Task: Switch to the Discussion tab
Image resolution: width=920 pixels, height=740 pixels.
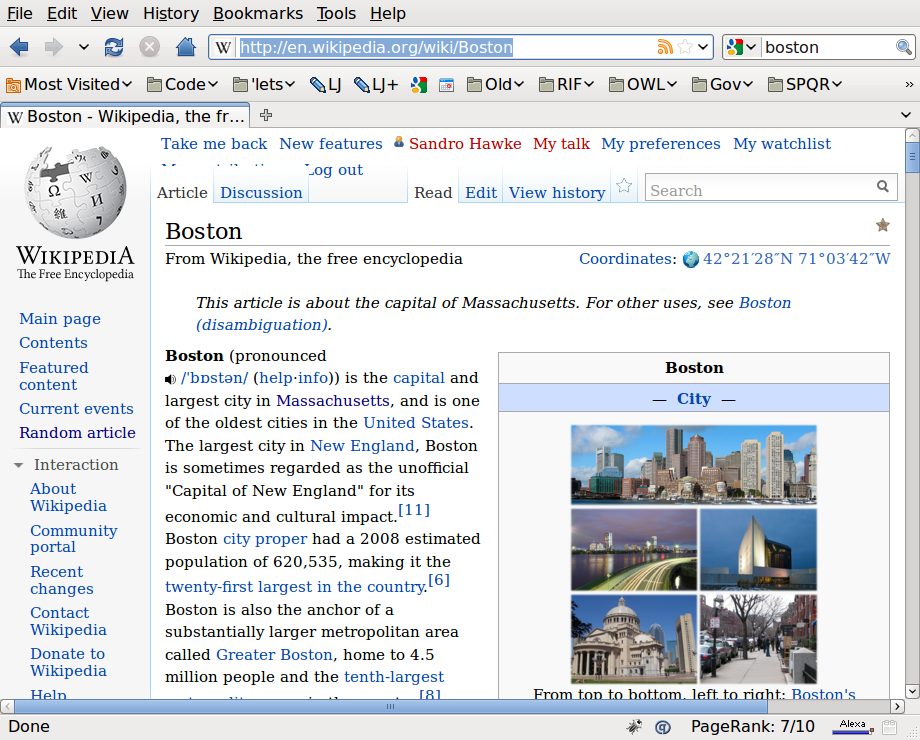Action: click(x=261, y=193)
